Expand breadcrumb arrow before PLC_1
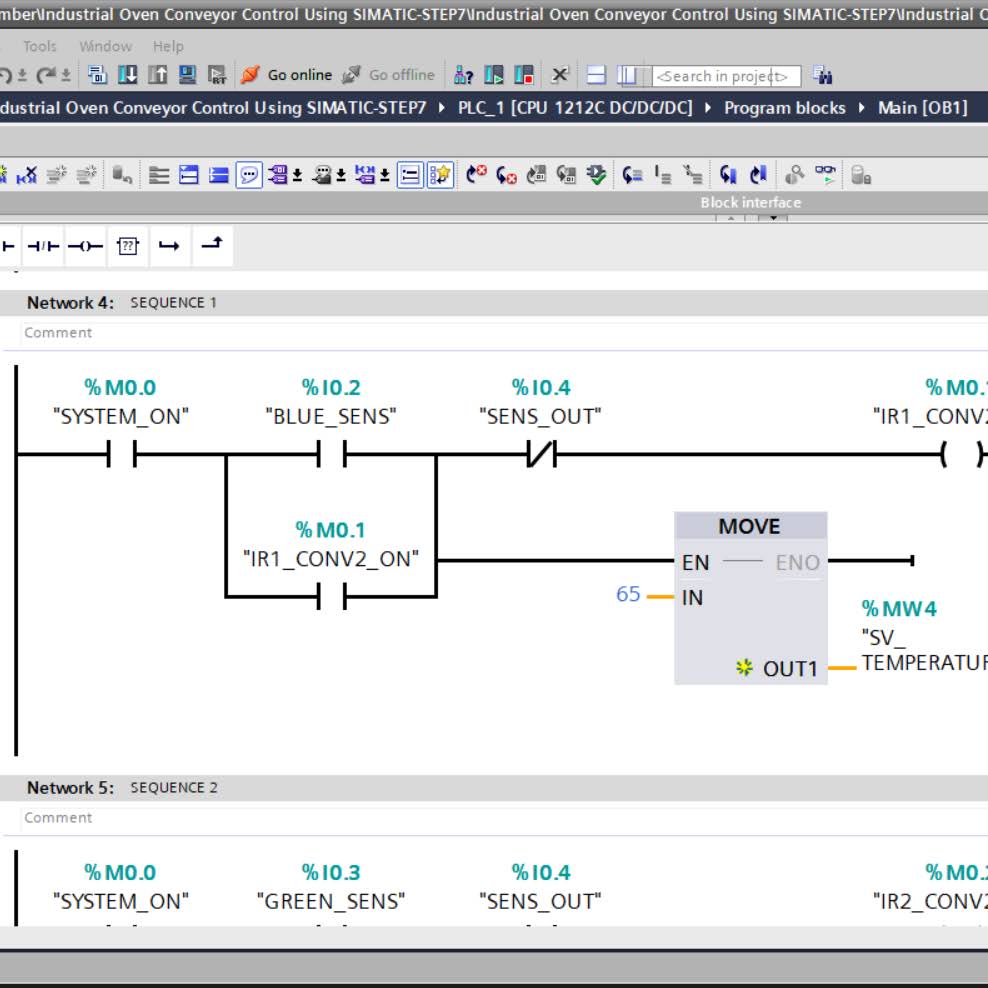The image size is (988, 988). point(442,108)
